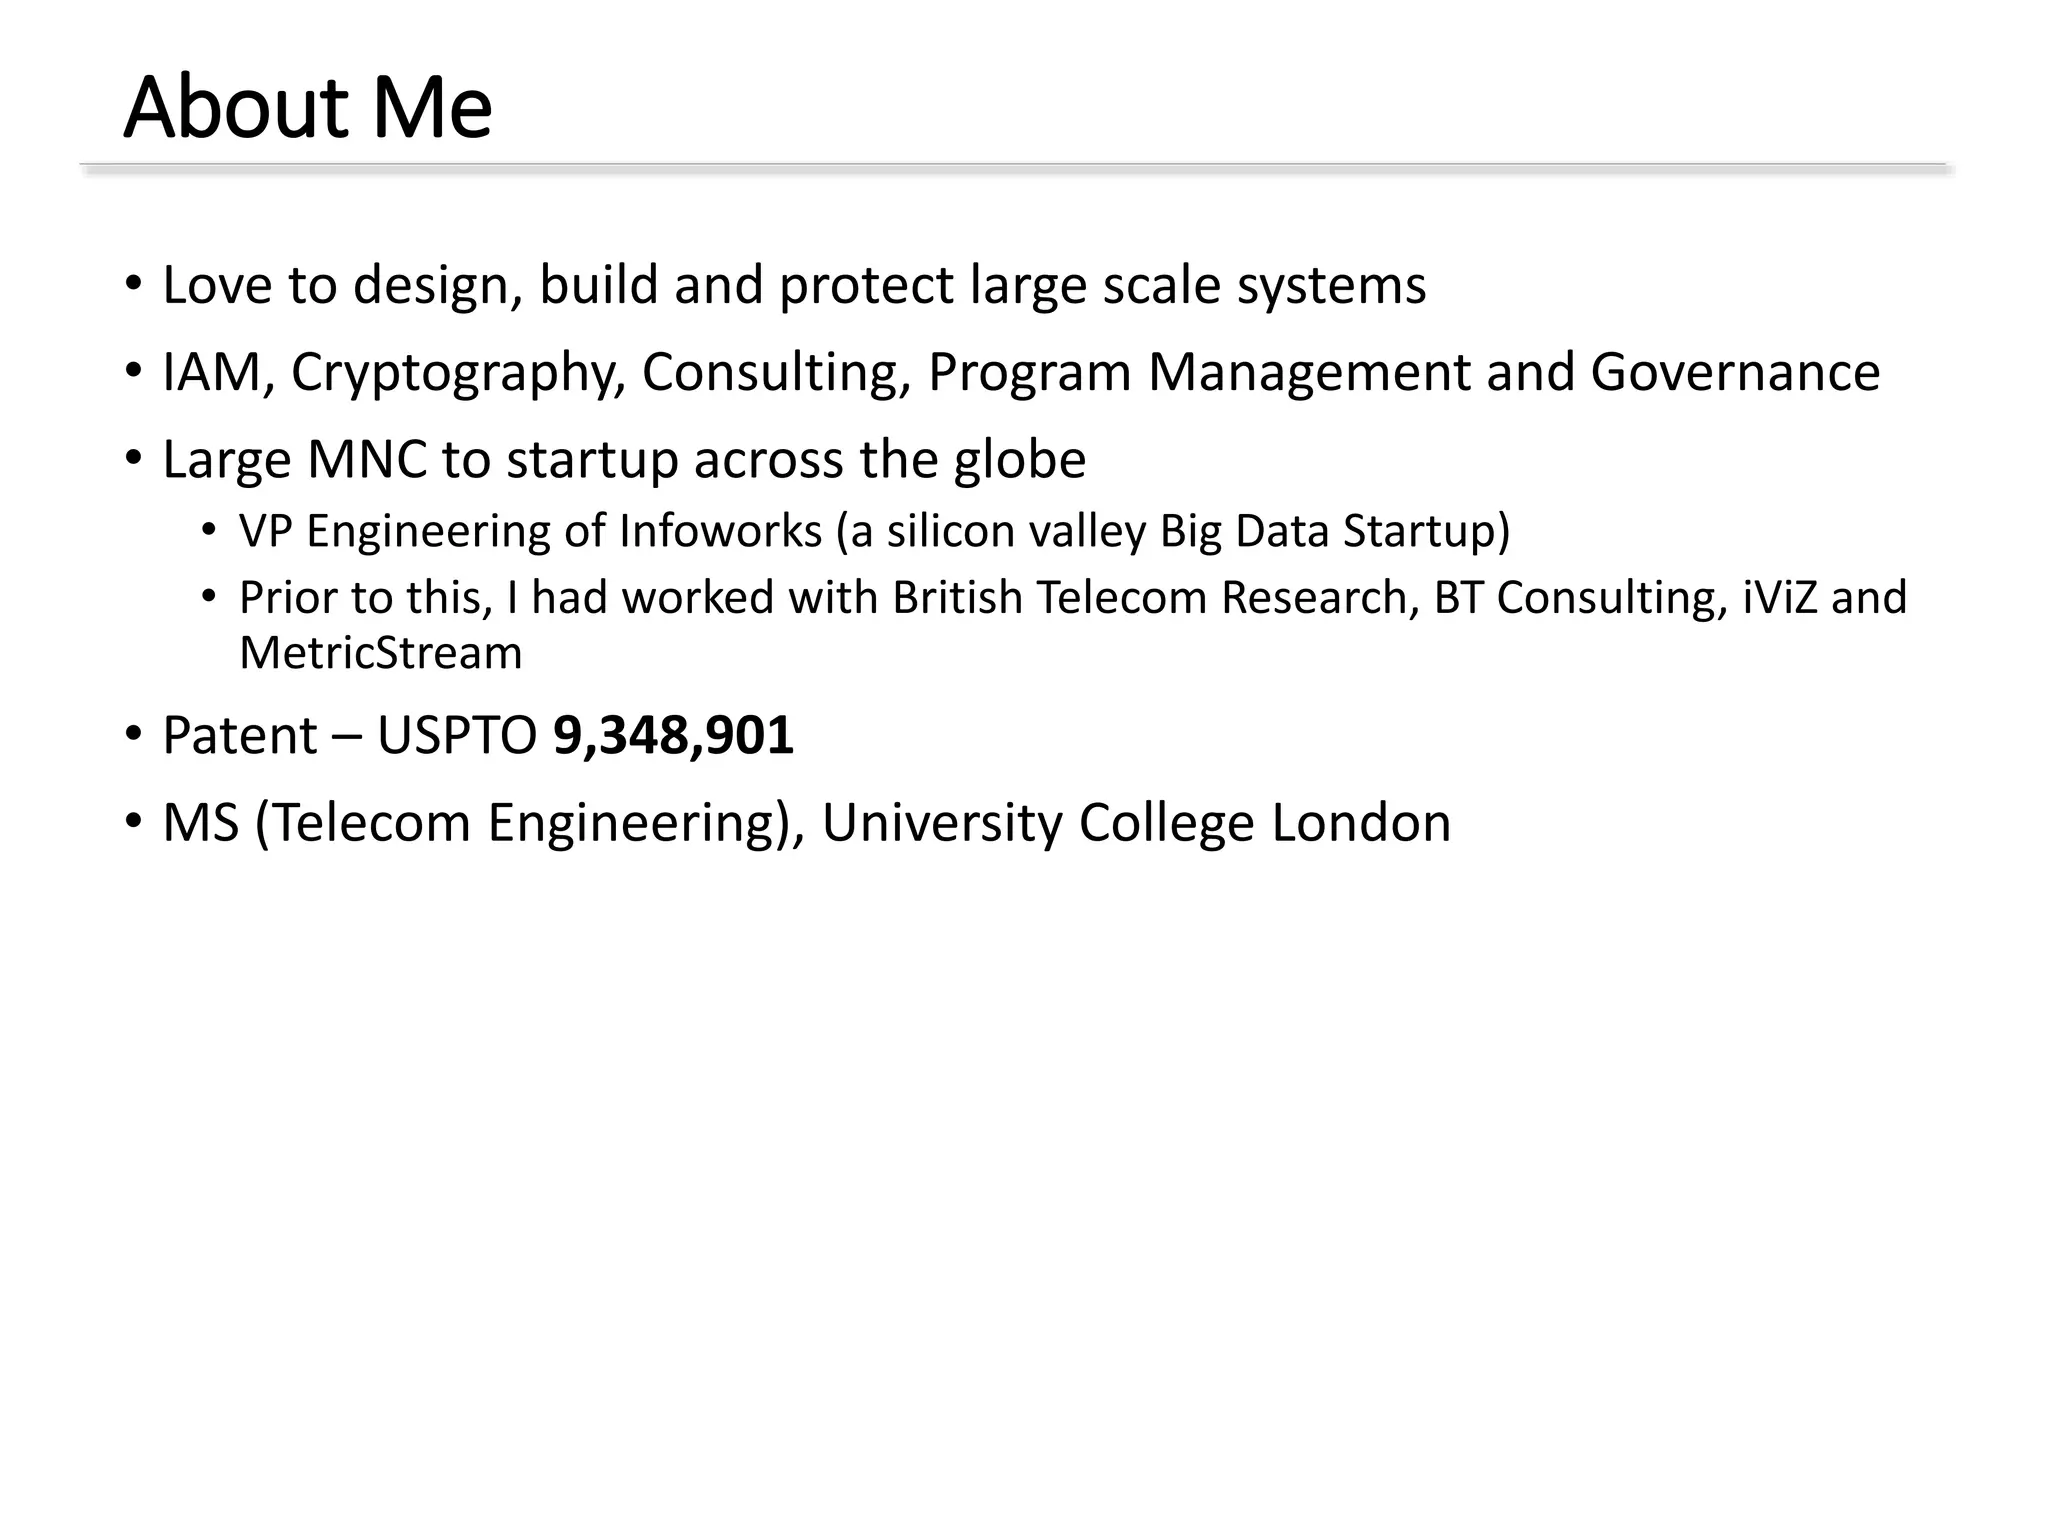Click the "Program Management" text
2048x1536 pixels.
1199,373
